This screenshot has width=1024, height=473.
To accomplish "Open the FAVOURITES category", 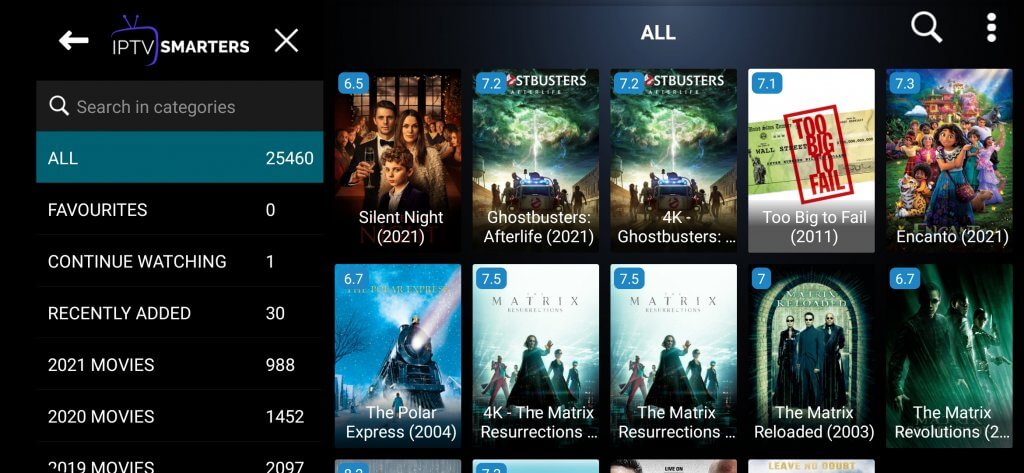I will coord(180,210).
